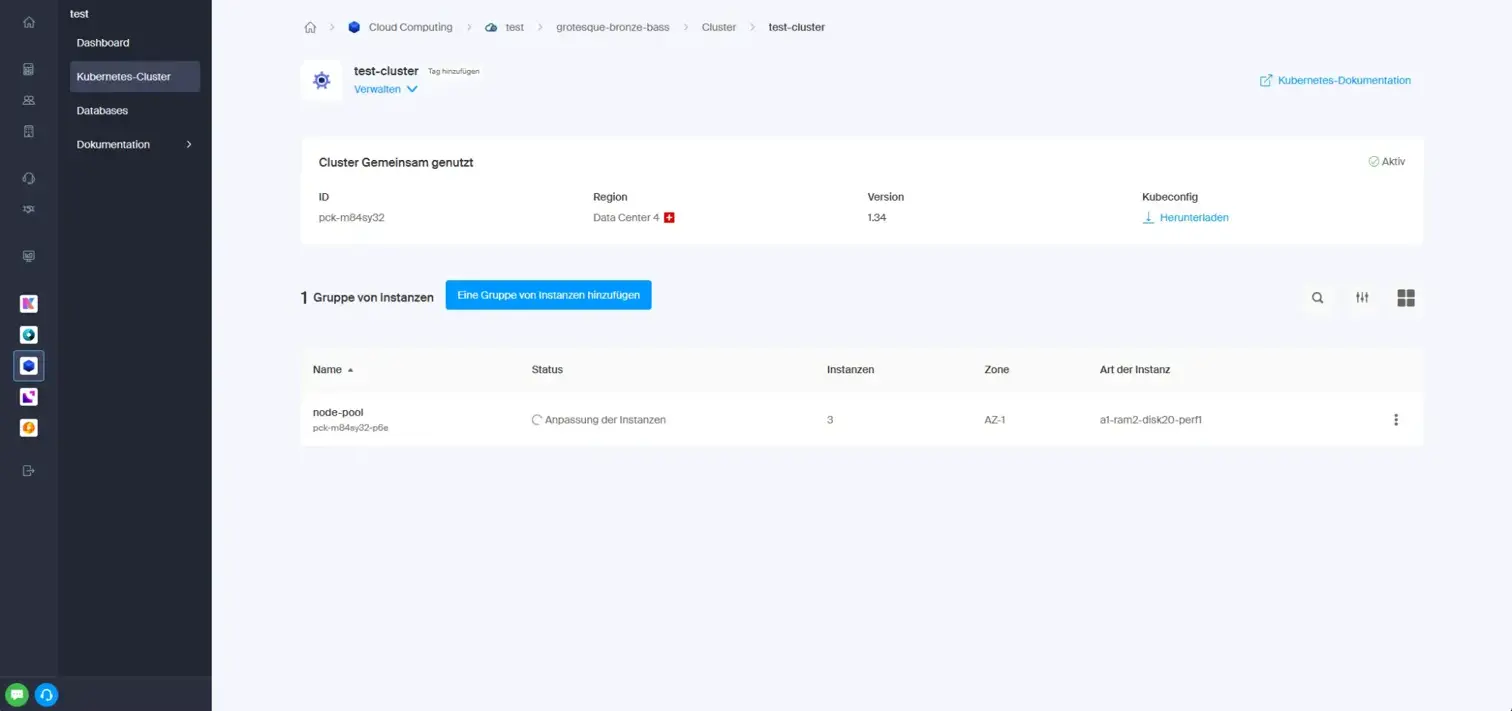Select the Kubernetes cube icon in the sidebar

coord(28,365)
